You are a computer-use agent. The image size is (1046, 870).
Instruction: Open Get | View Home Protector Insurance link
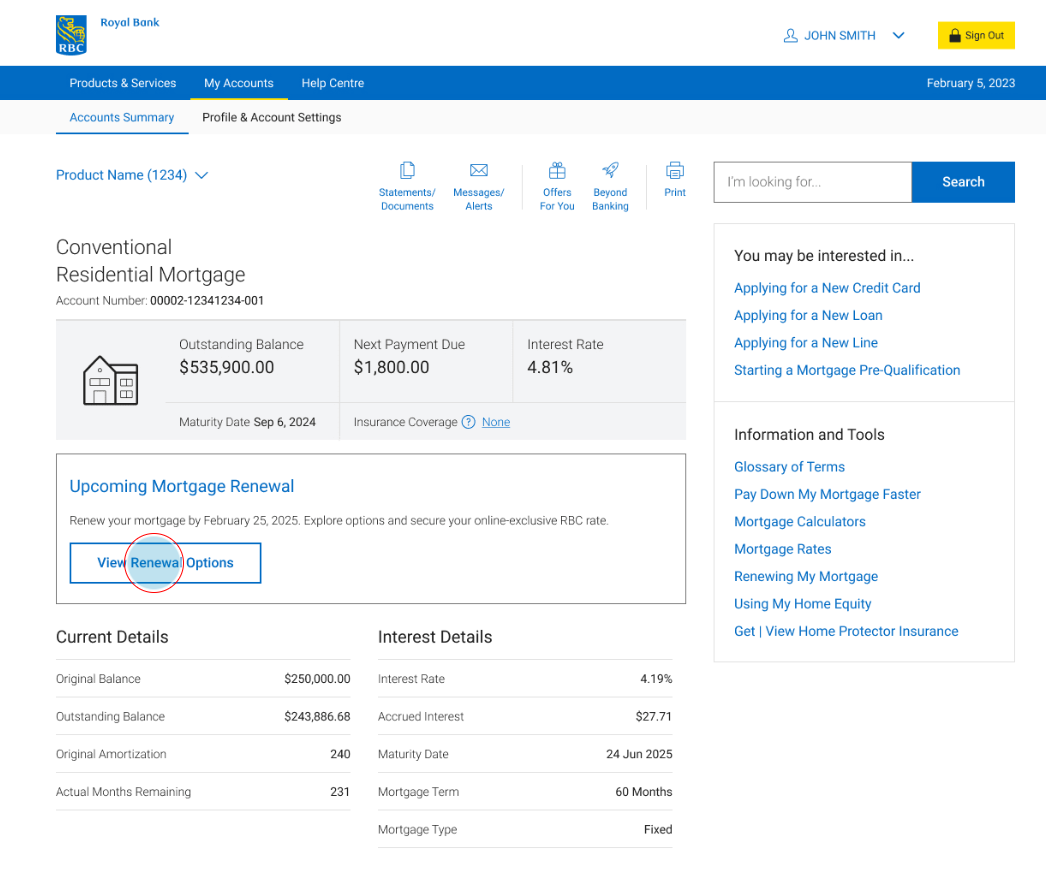click(x=846, y=630)
